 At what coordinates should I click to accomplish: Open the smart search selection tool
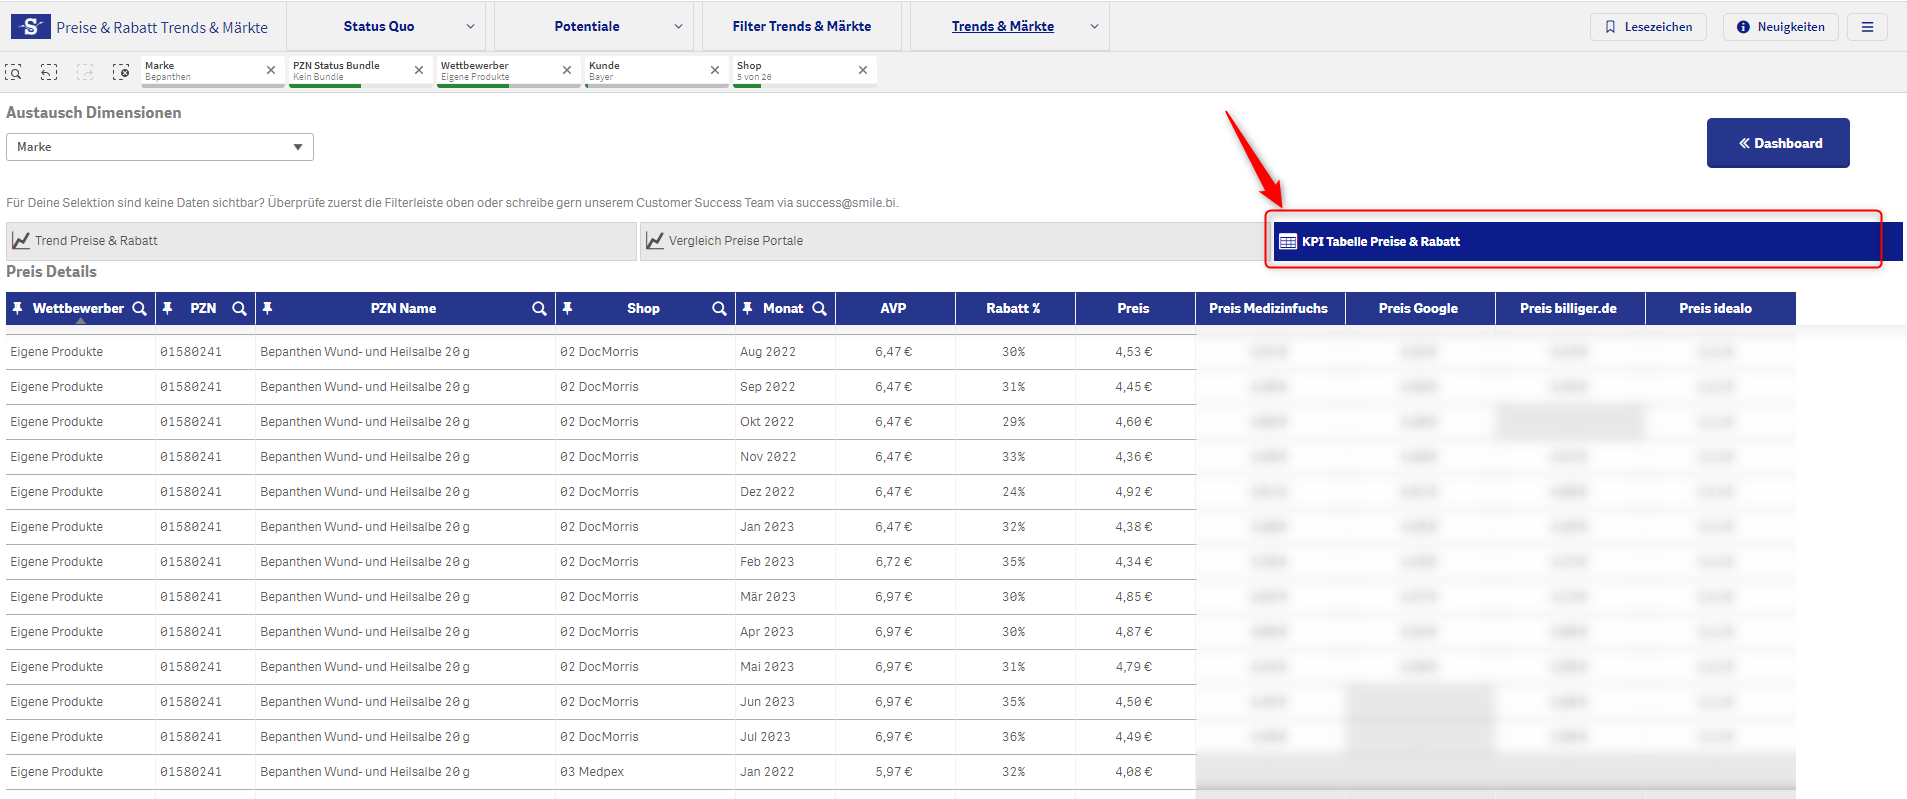[14, 72]
